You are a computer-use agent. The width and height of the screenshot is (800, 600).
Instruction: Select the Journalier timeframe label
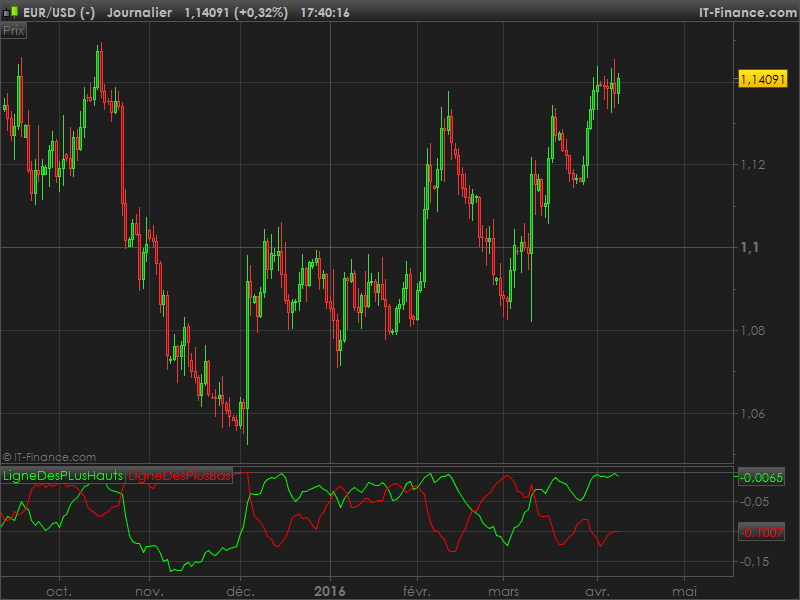pyautogui.click(x=139, y=12)
